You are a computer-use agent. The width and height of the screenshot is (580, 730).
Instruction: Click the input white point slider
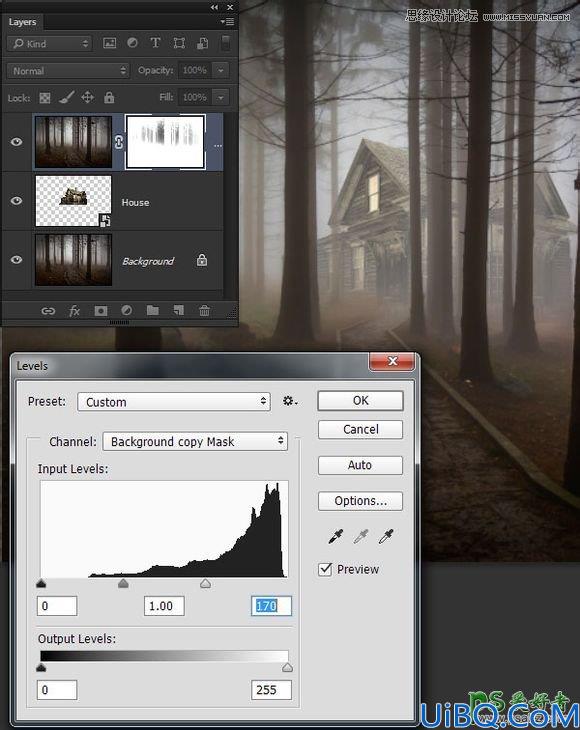(x=205, y=583)
